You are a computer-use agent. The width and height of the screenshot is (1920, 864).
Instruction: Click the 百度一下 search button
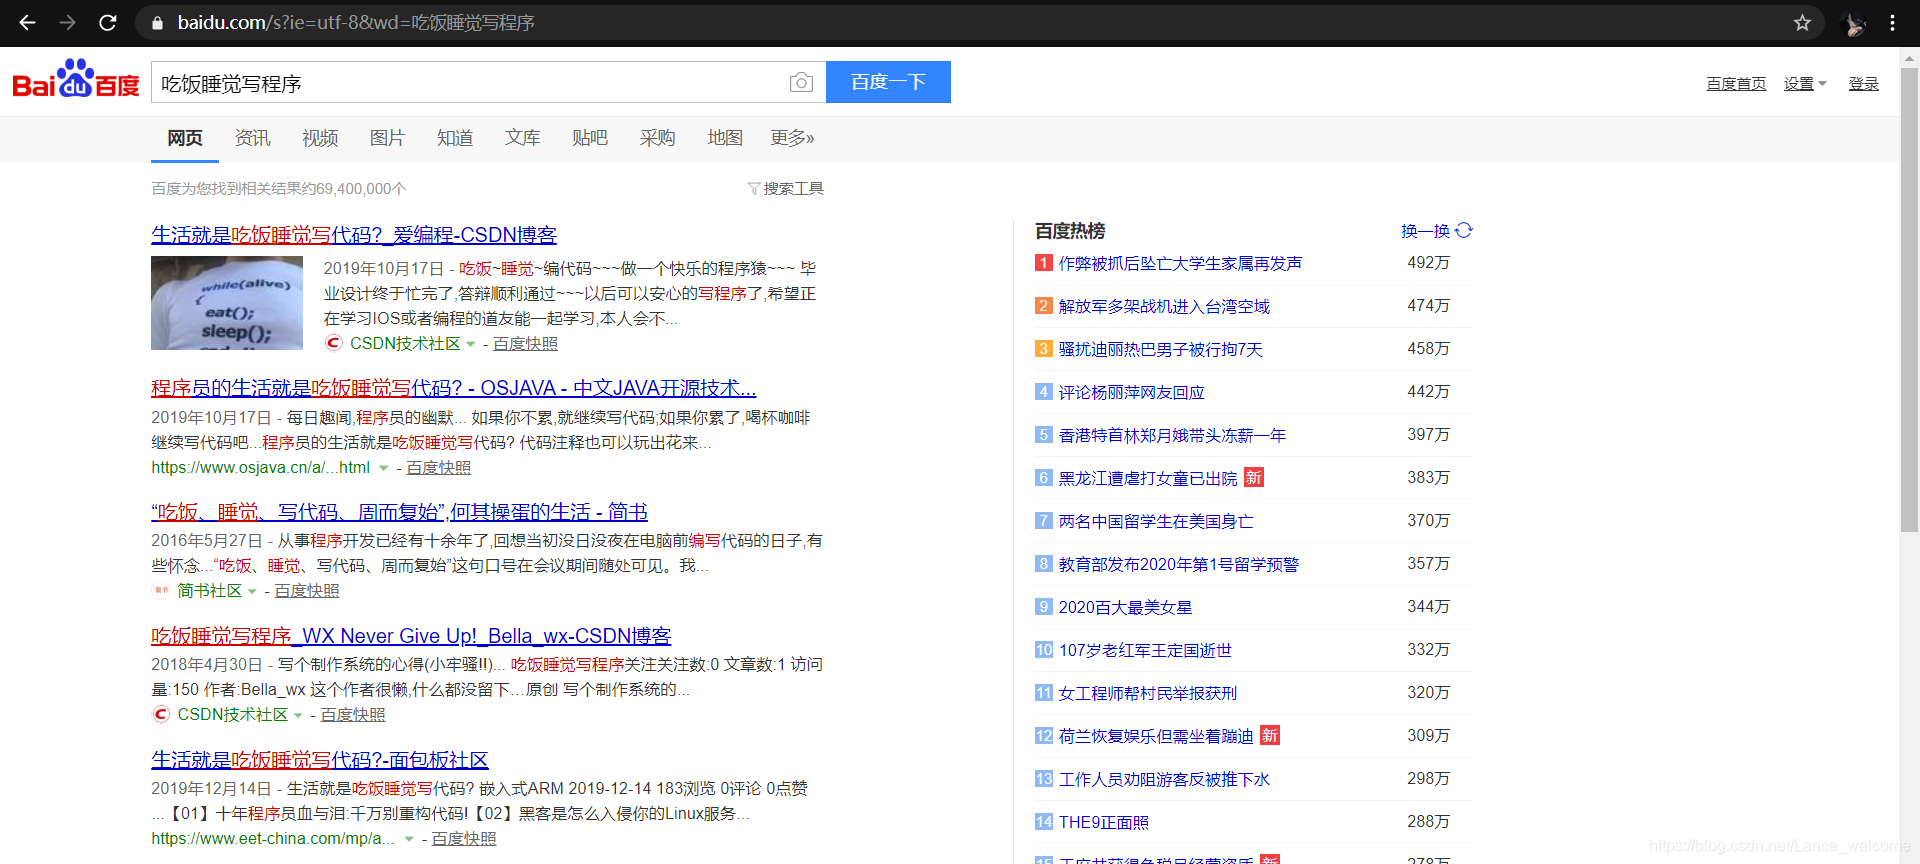click(x=888, y=82)
